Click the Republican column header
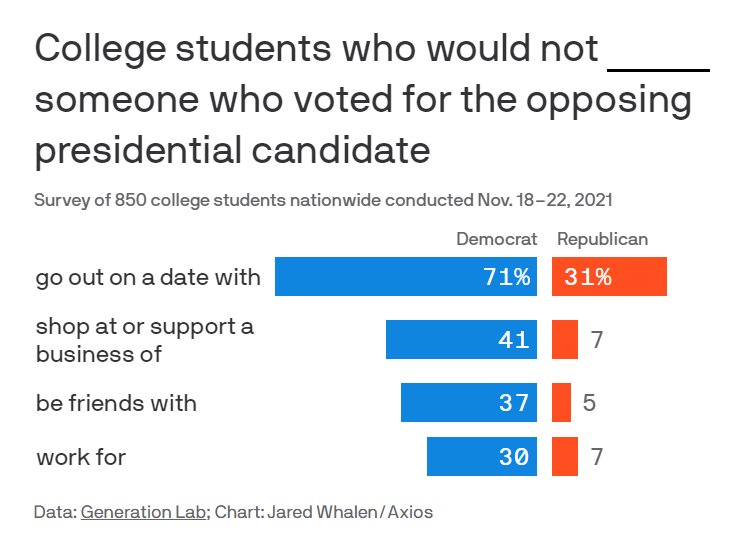Image resolution: width=733 pixels, height=544 pixels. (x=602, y=239)
